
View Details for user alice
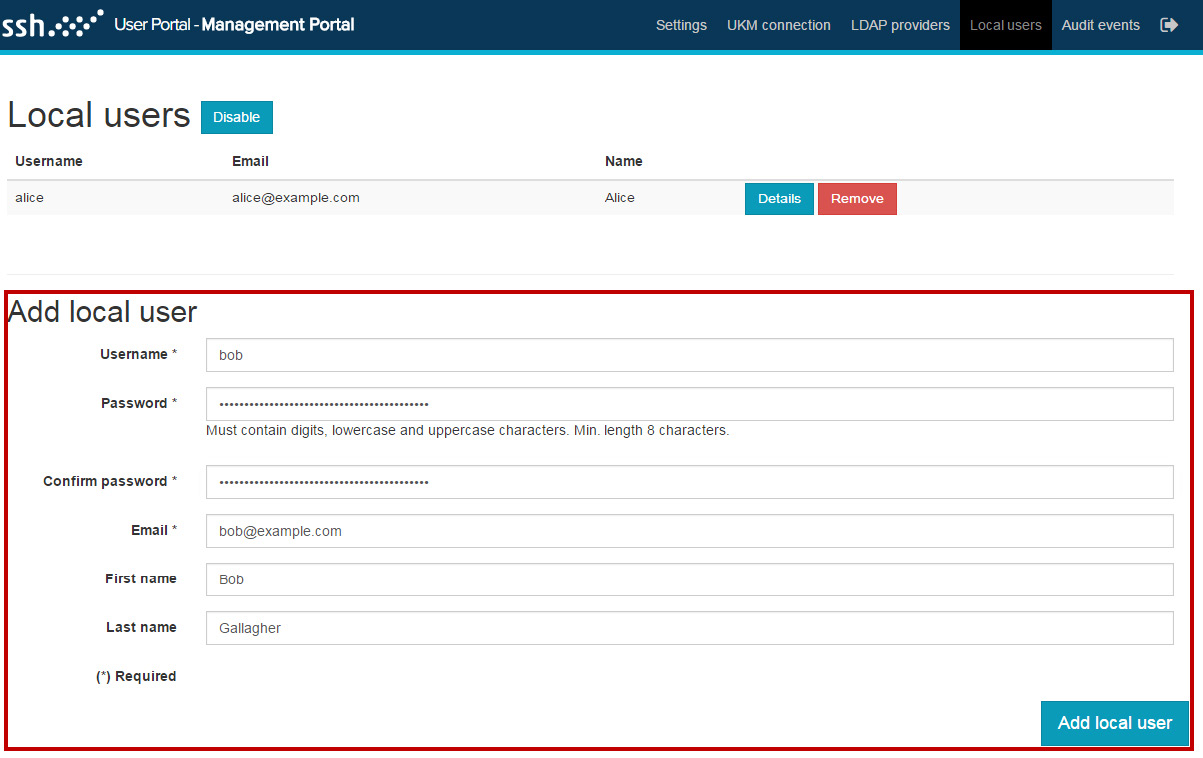pos(779,198)
